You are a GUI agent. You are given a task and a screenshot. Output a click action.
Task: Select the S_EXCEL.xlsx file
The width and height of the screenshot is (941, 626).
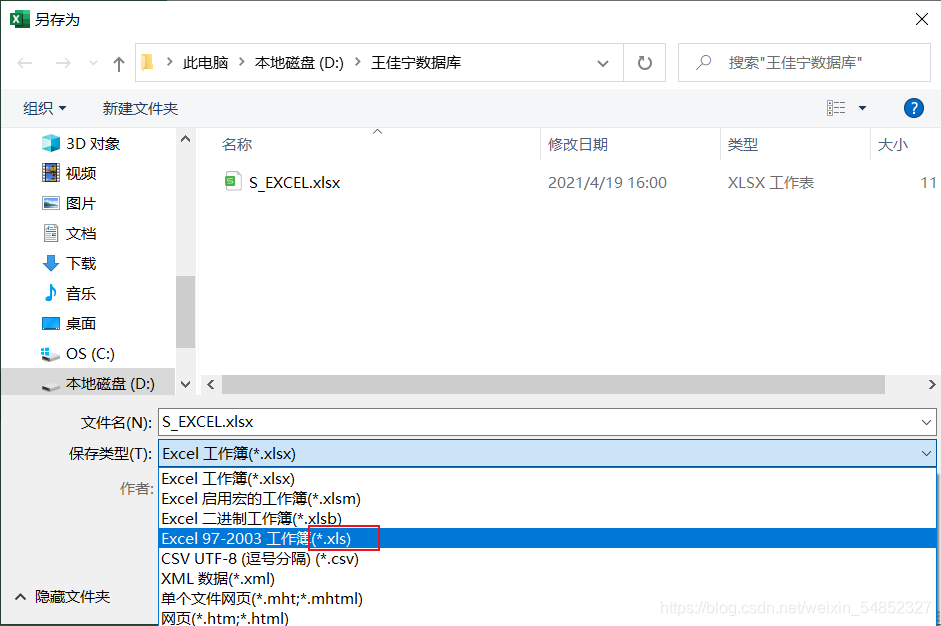coord(294,182)
